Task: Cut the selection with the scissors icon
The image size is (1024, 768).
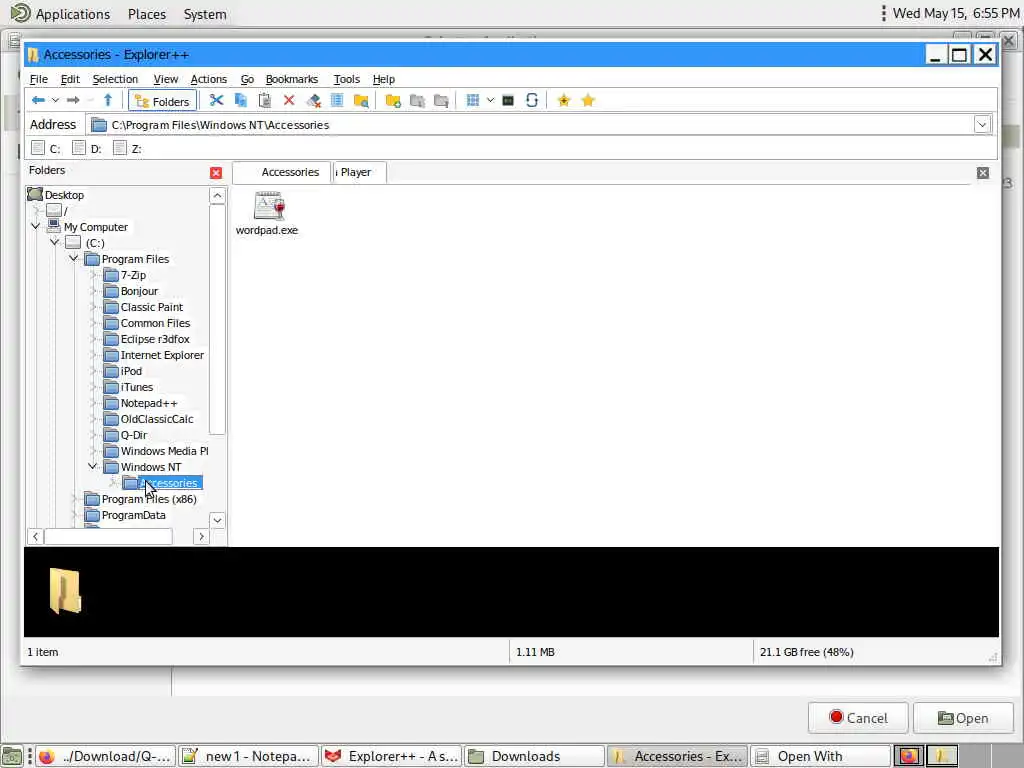Action: pos(216,101)
